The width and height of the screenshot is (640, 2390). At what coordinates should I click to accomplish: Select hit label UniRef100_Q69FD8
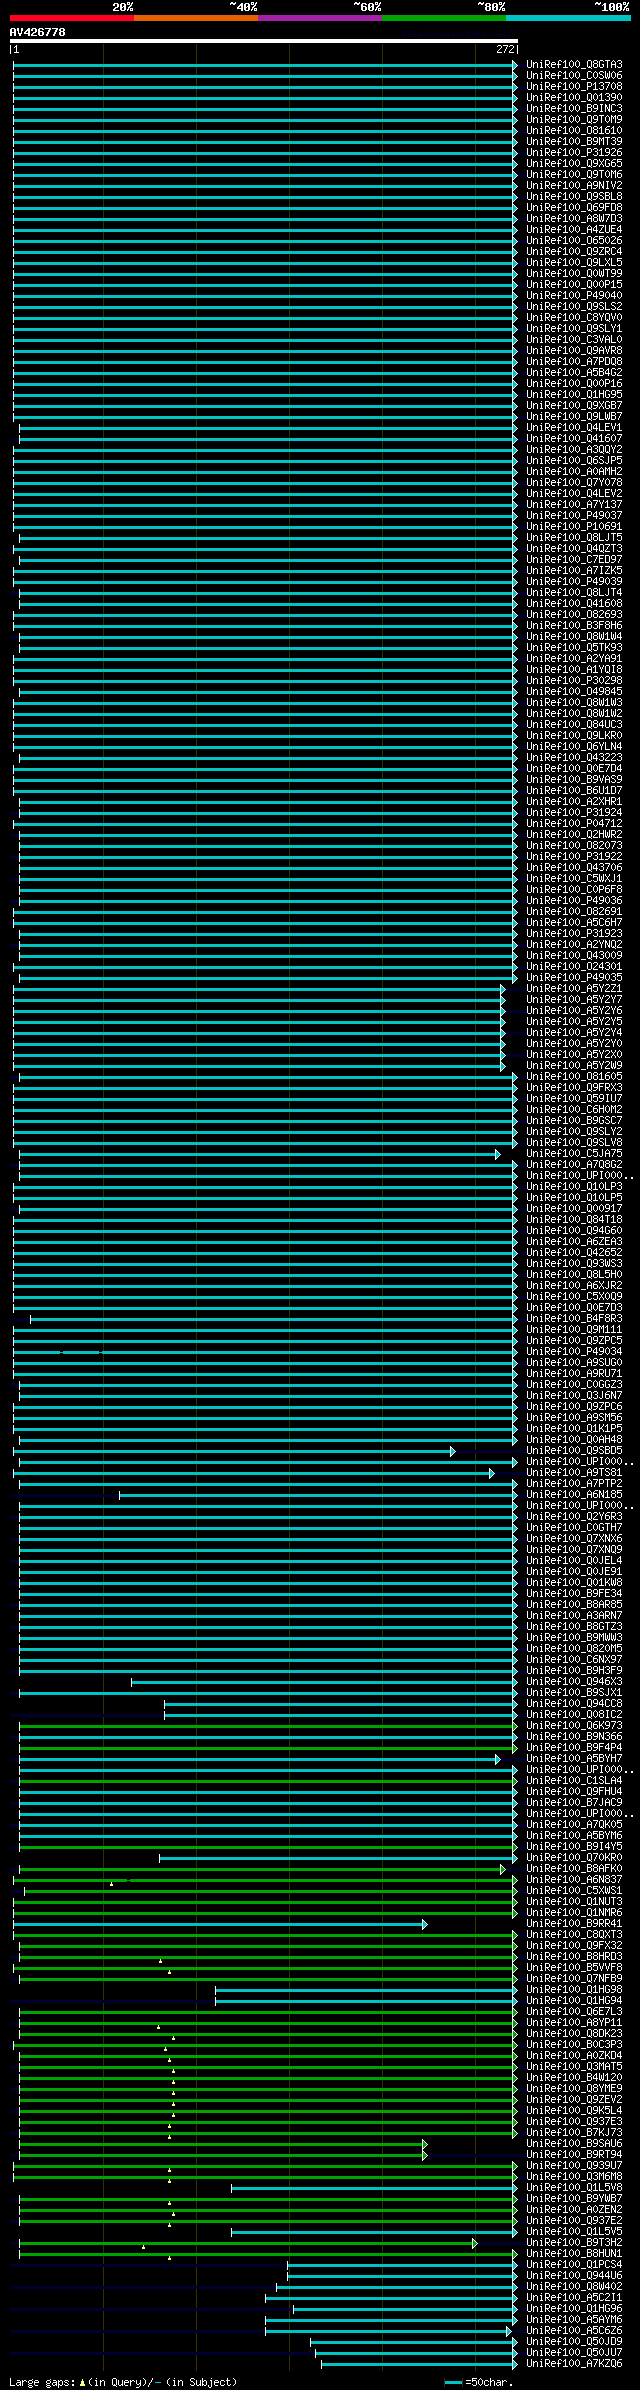[x=574, y=208]
